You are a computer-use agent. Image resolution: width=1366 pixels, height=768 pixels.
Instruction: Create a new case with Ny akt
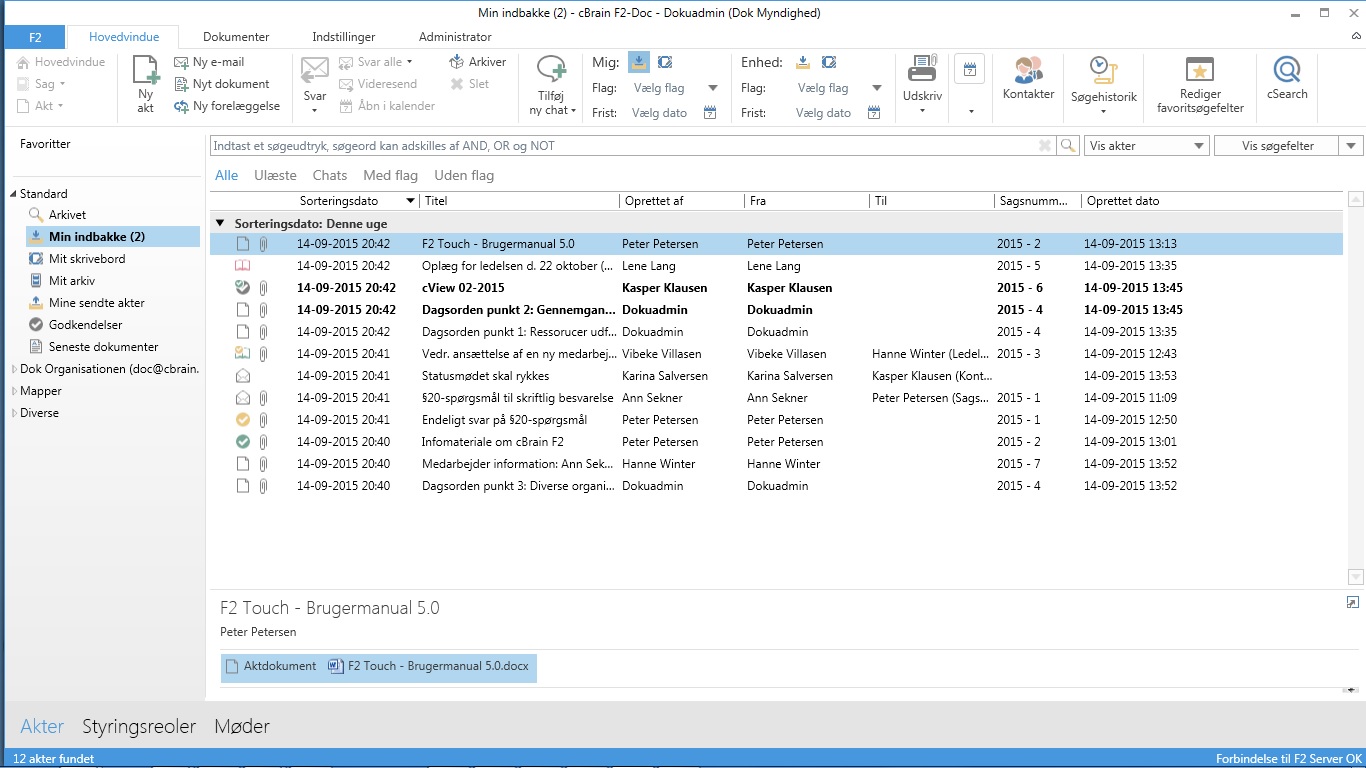146,84
